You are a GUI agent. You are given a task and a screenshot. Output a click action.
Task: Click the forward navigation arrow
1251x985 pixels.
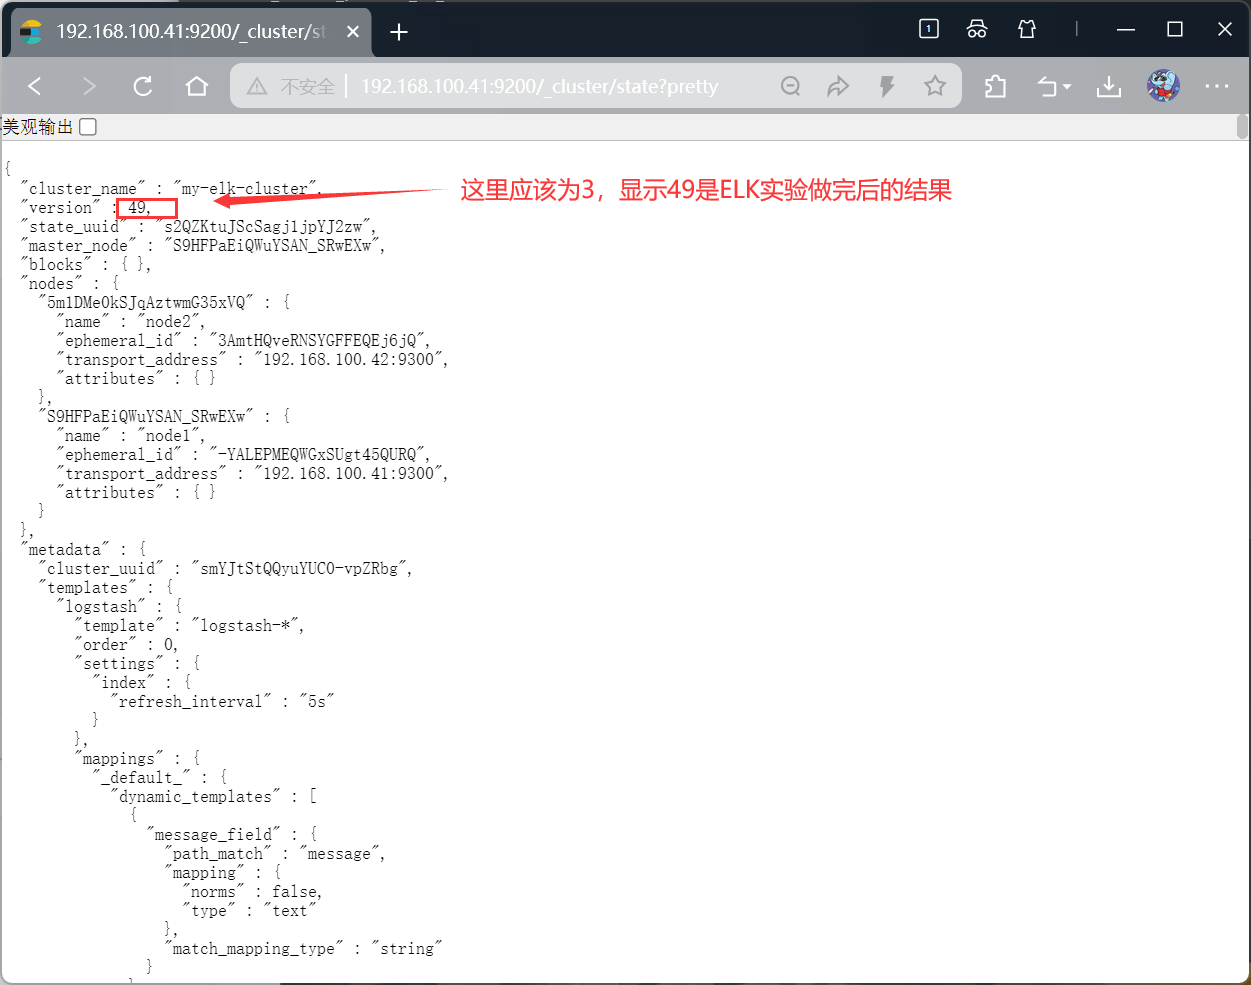[89, 87]
